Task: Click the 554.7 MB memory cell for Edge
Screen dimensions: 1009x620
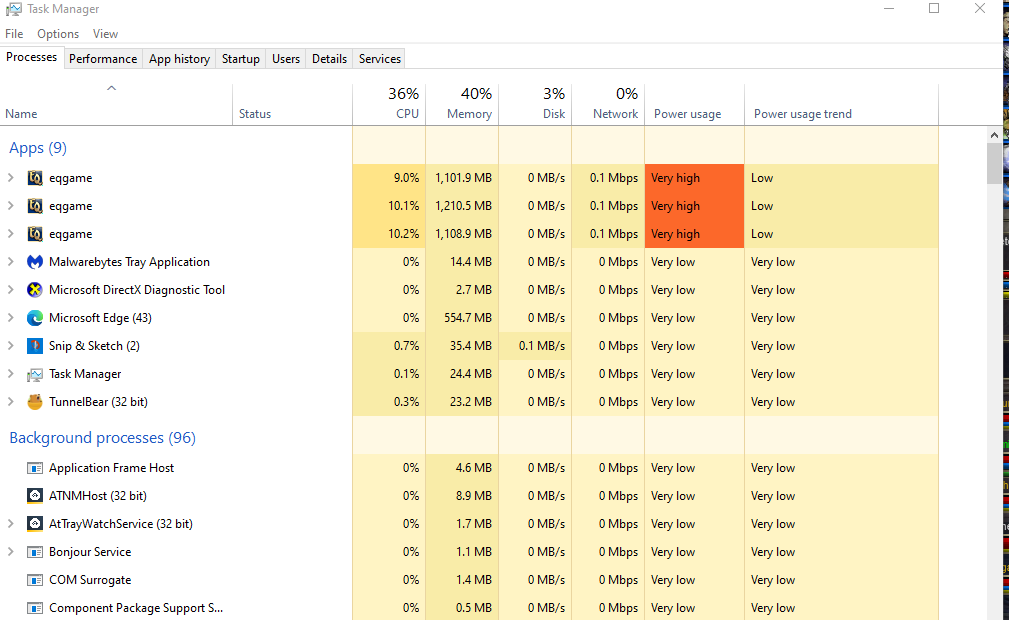Action: 462,318
